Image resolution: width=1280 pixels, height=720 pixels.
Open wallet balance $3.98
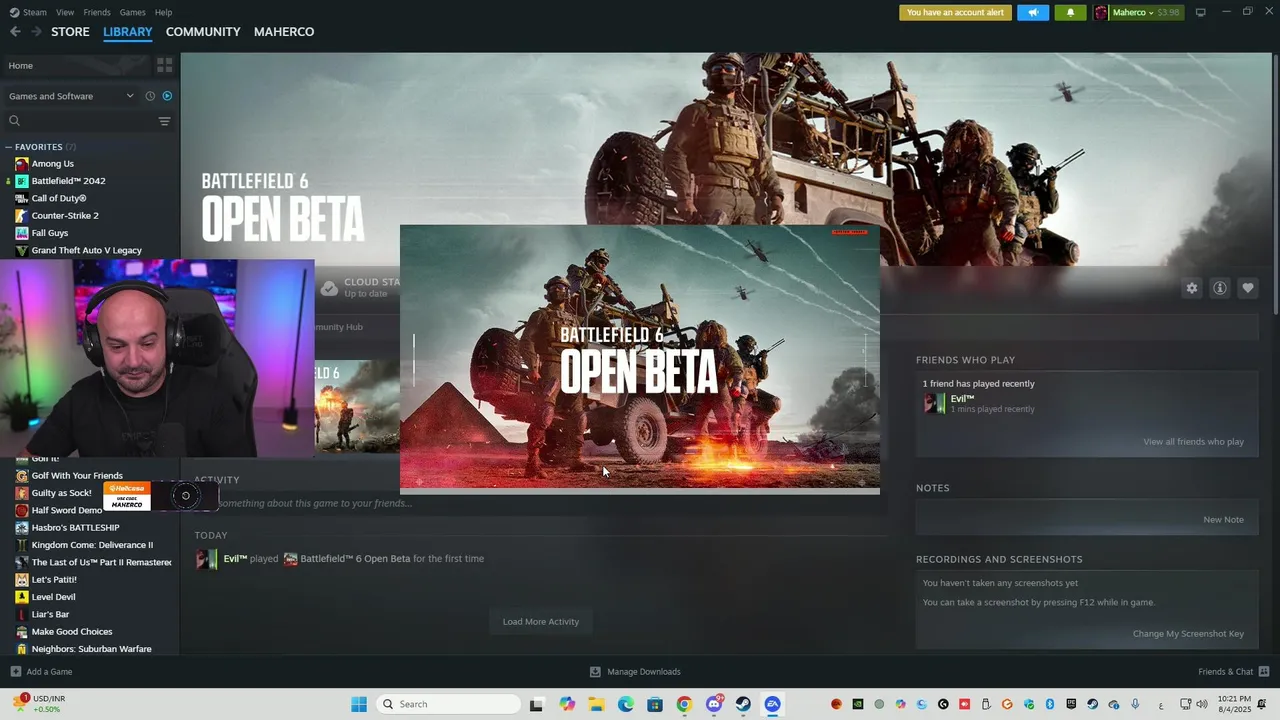pos(1169,13)
